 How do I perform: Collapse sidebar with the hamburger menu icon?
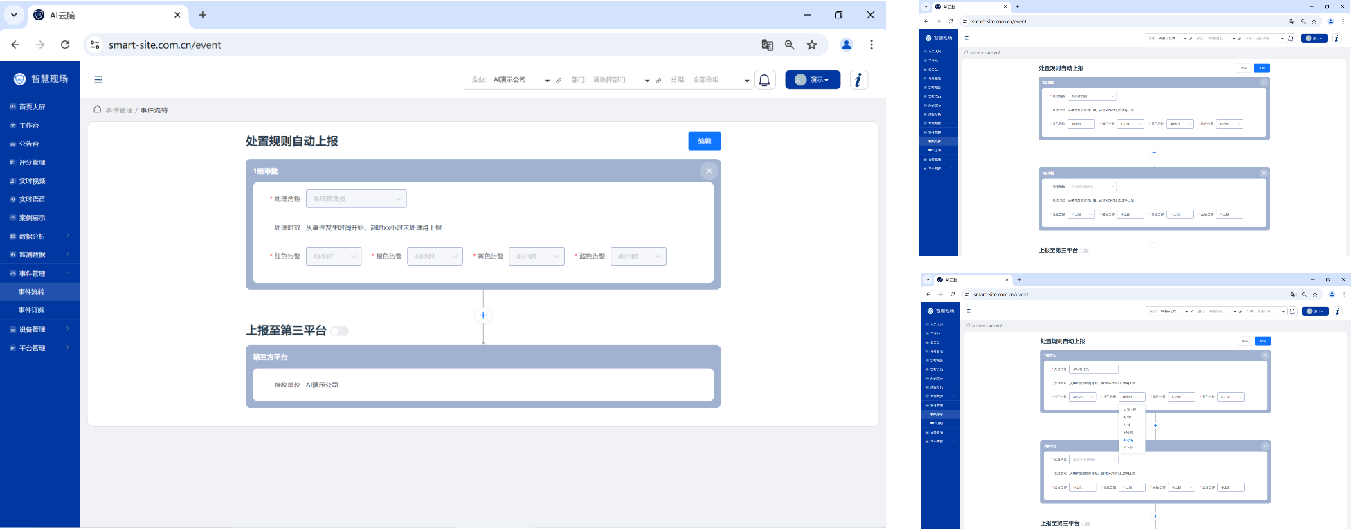click(x=98, y=80)
